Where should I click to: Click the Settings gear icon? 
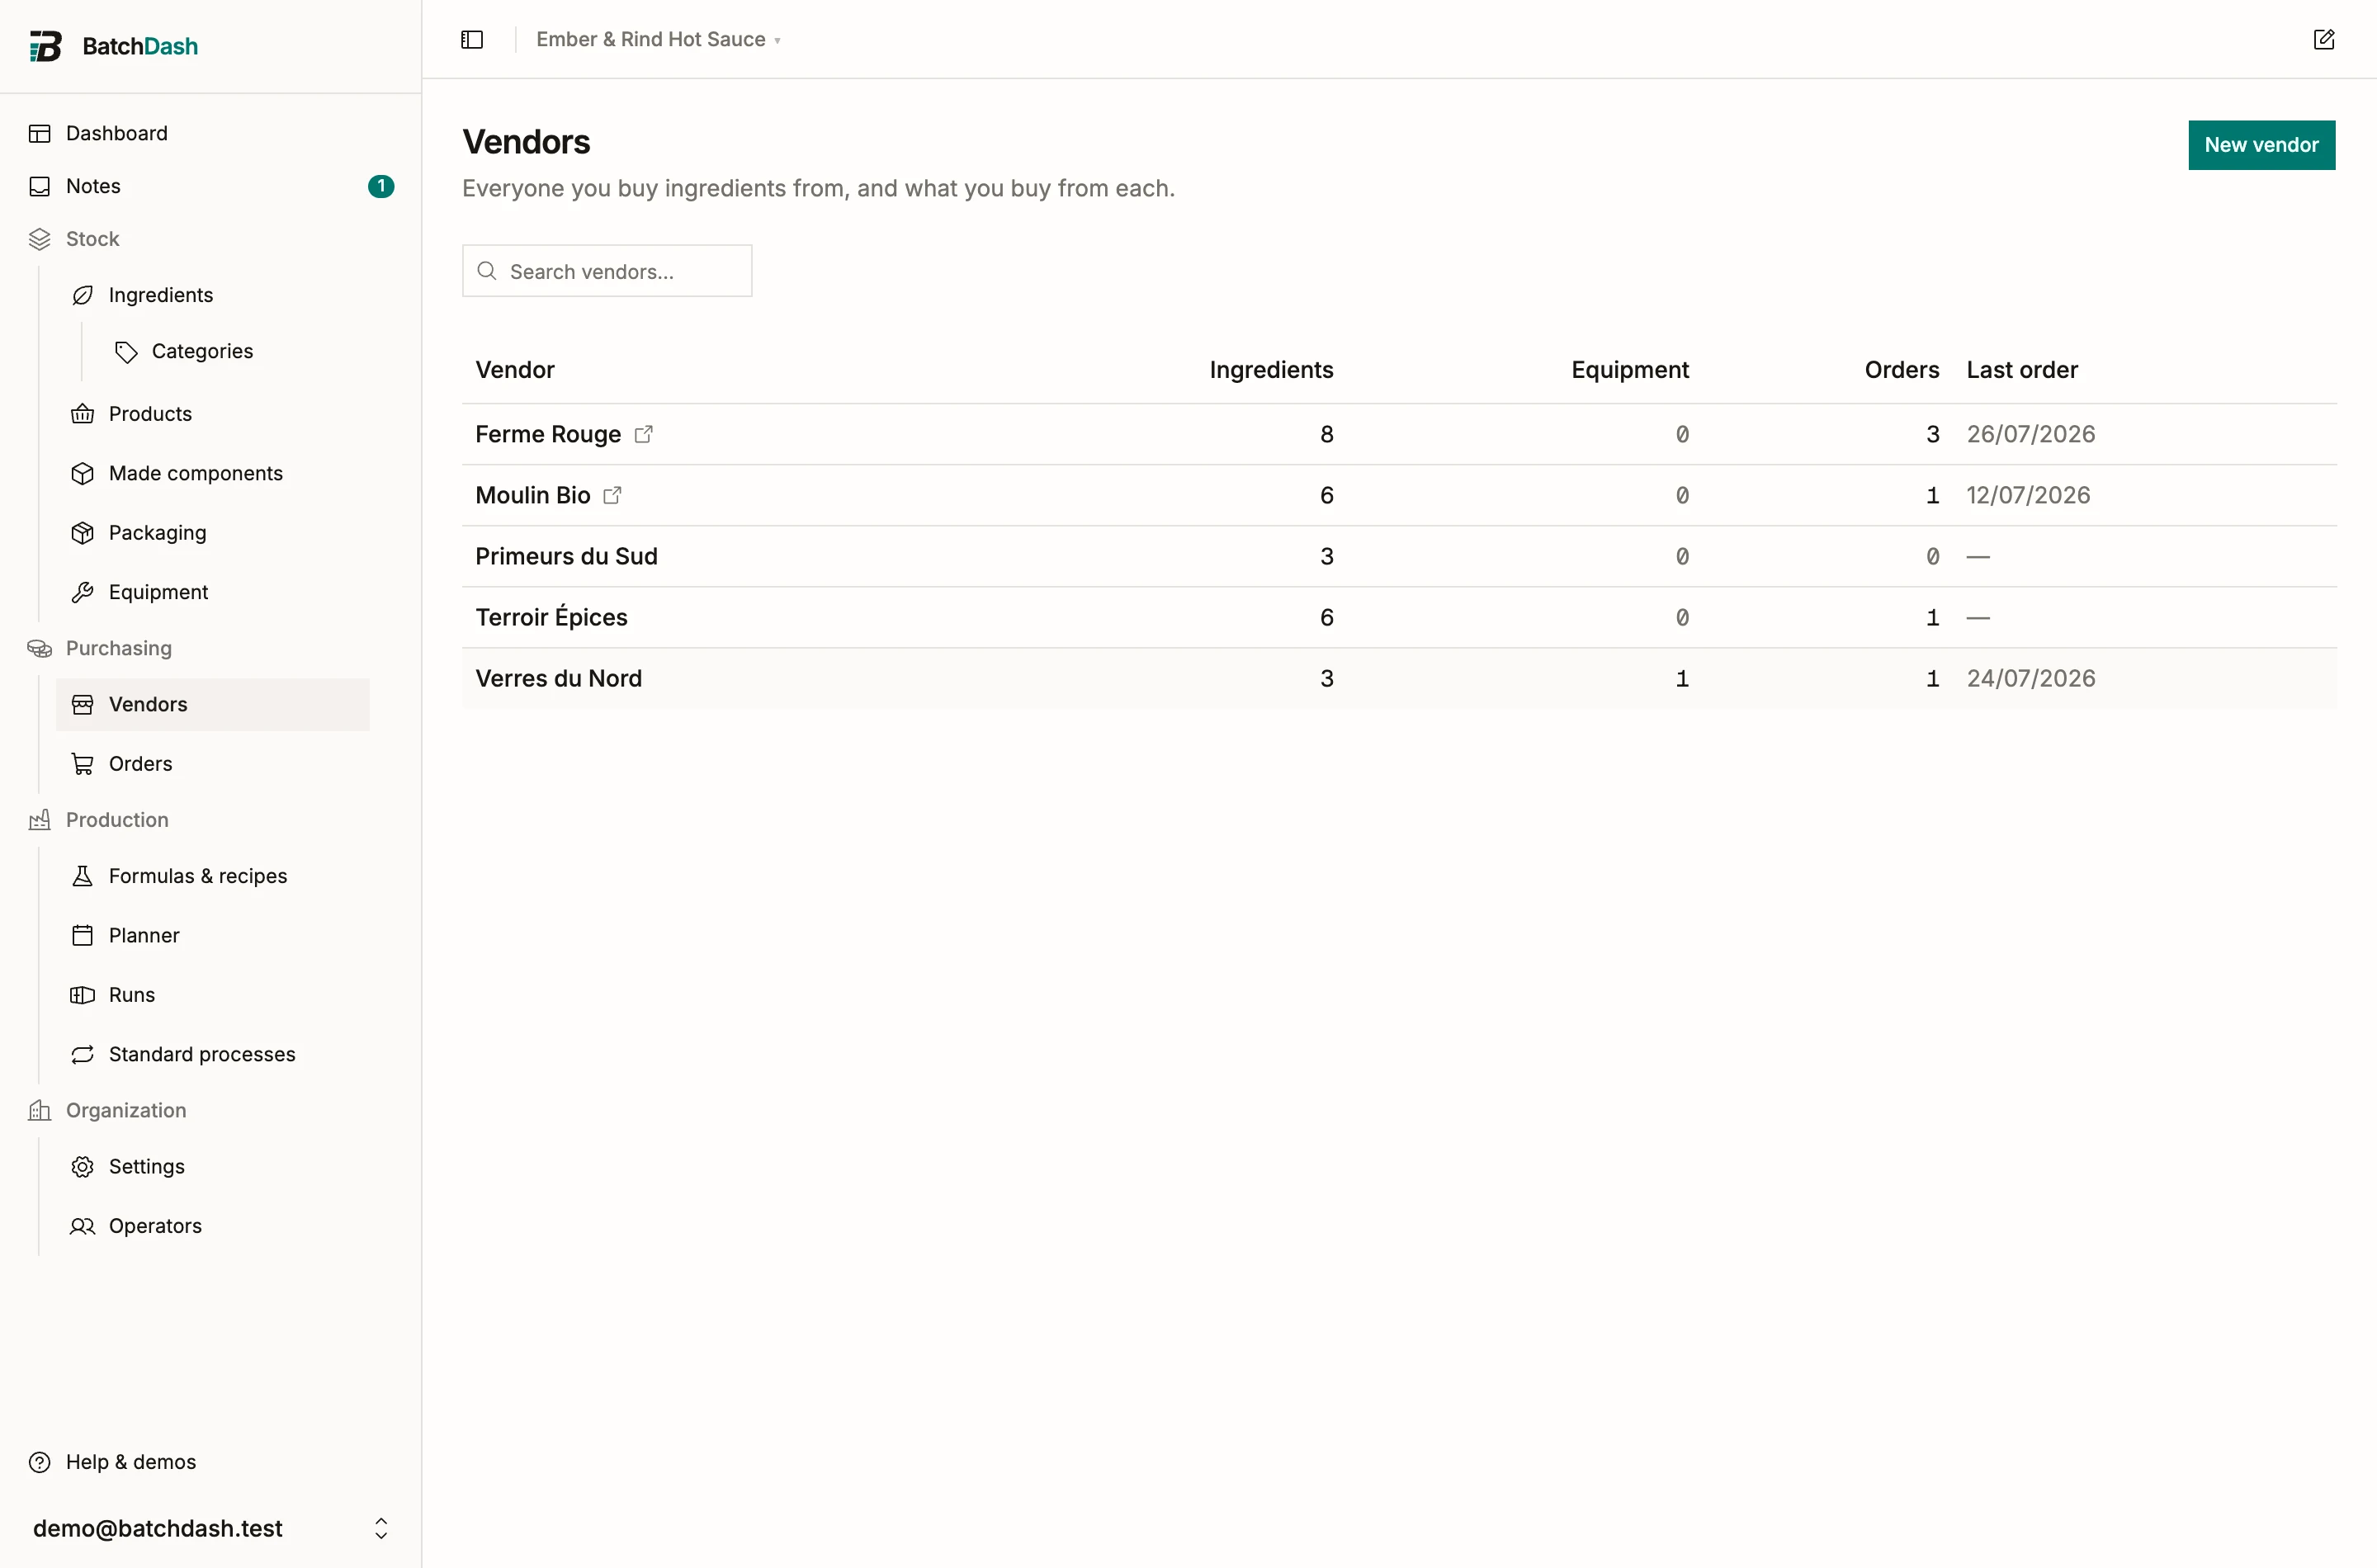click(x=83, y=1167)
